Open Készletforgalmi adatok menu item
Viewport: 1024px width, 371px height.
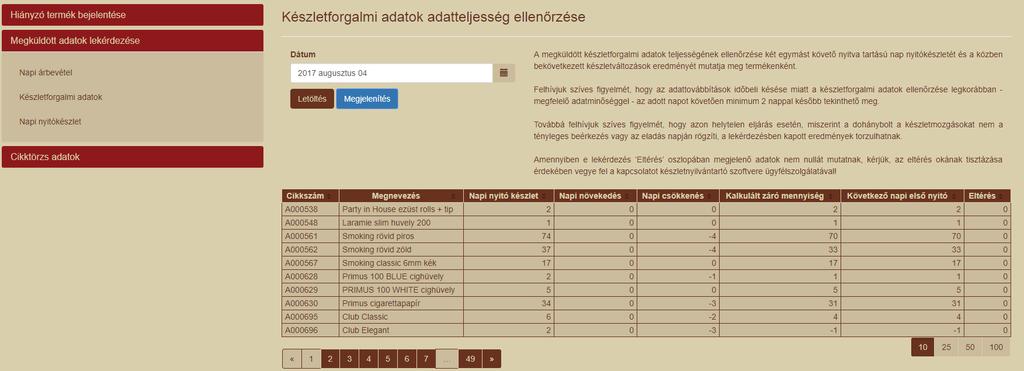61,97
